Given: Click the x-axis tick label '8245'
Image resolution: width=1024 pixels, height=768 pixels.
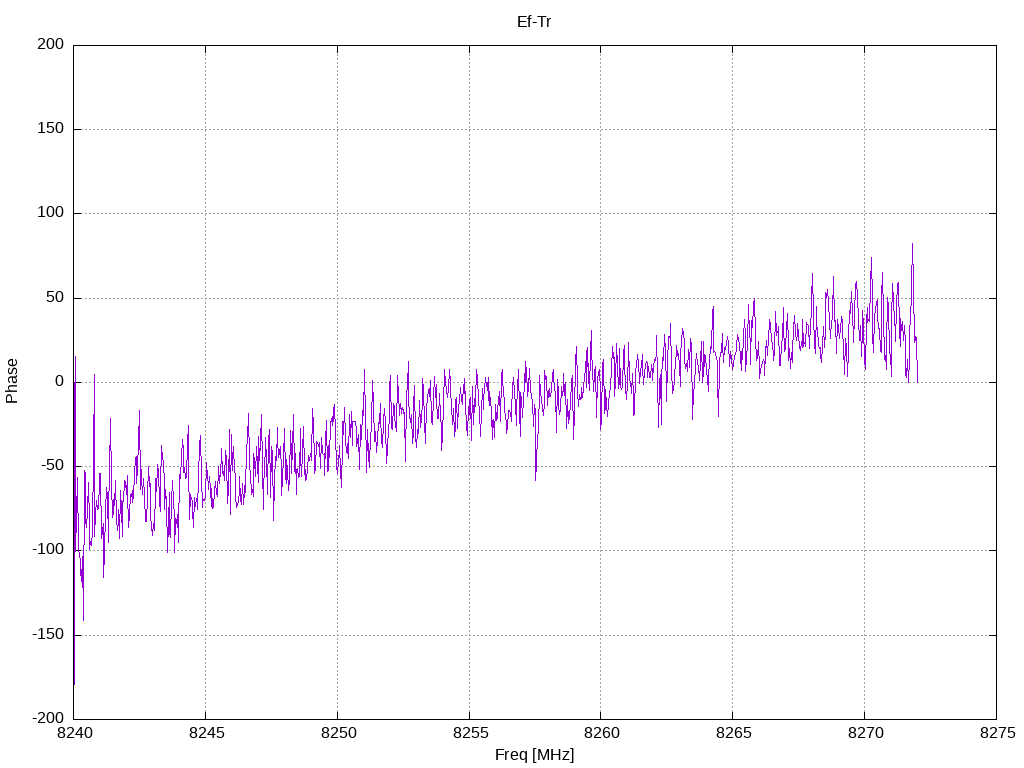Looking at the screenshot, I should click(x=206, y=733).
